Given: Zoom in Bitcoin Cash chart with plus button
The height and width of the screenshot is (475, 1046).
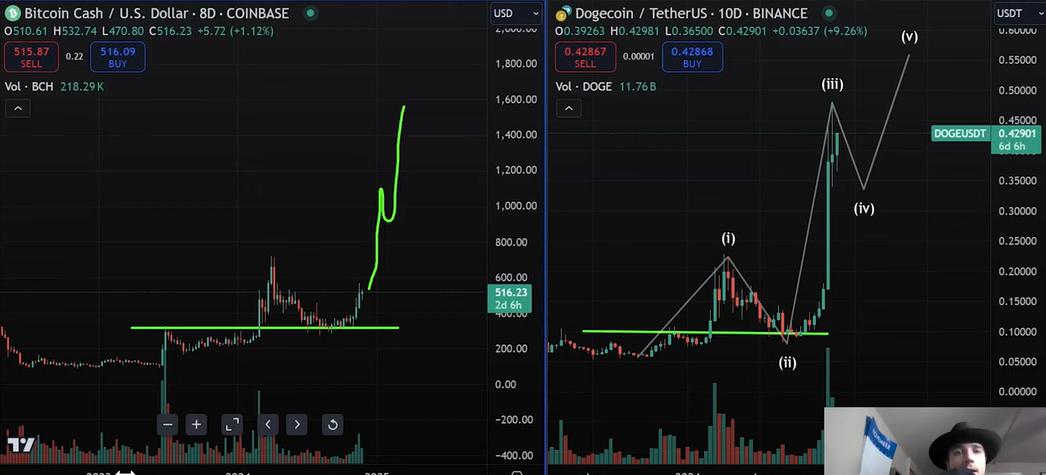Looking at the screenshot, I should [196, 424].
